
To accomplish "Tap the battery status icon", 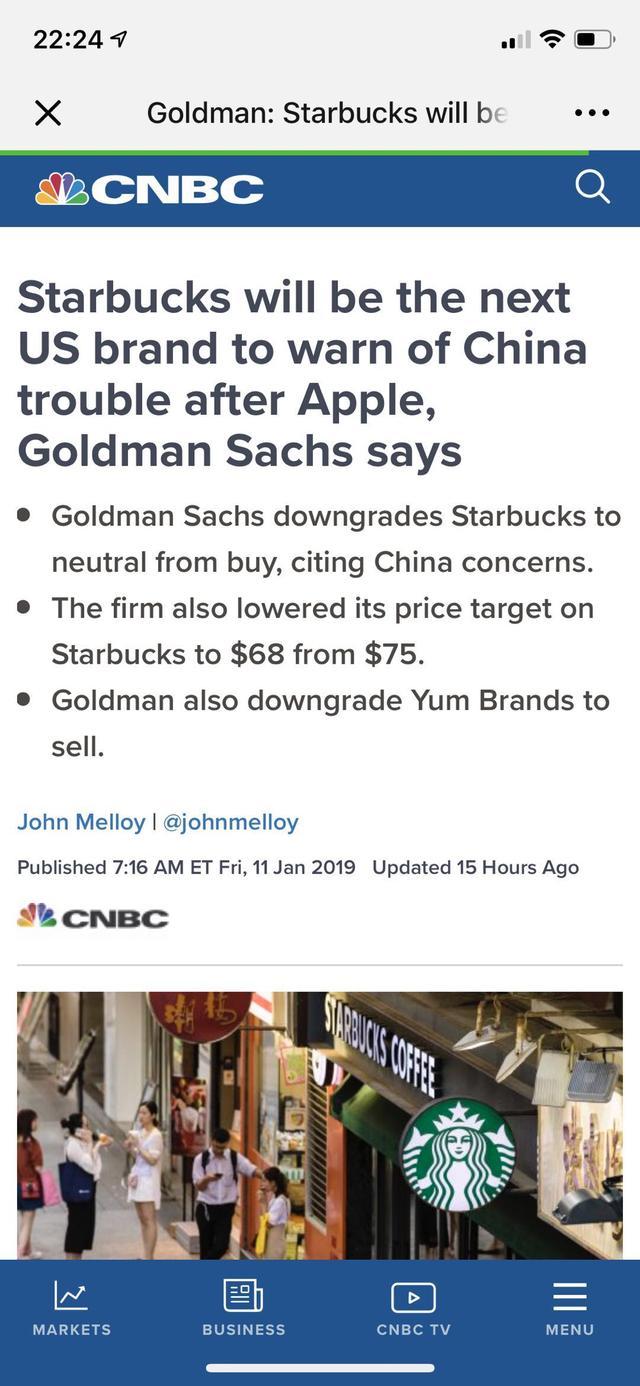I will [x=594, y=40].
